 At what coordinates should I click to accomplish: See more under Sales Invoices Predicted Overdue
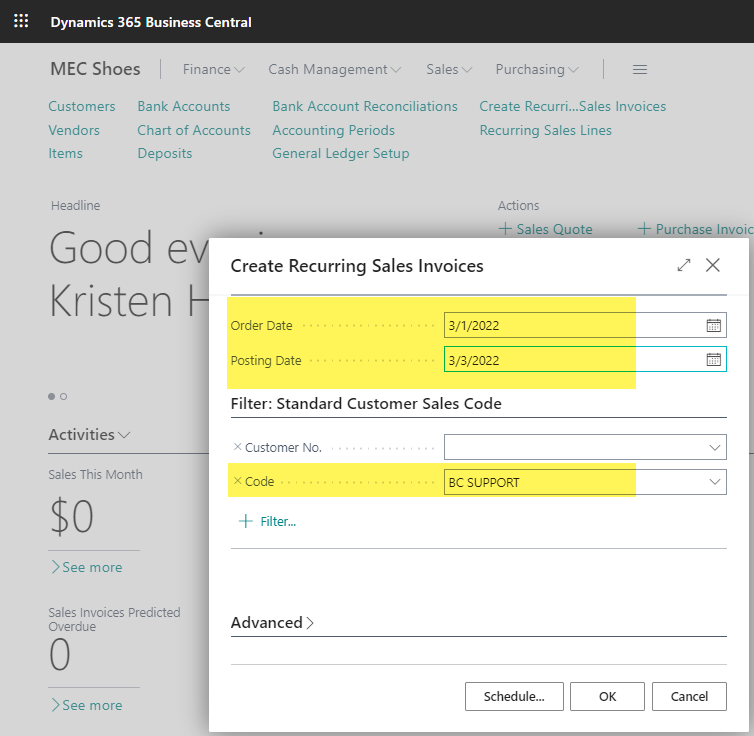[x=87, y=705]
